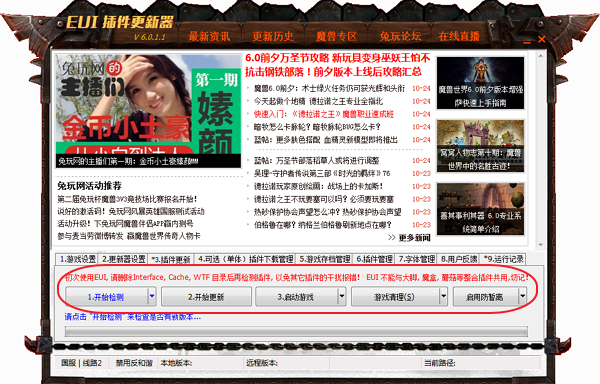Expand the dropdown arrow beside 3.启动游戏
Viewport: 600px width, 384px height.
342,296
